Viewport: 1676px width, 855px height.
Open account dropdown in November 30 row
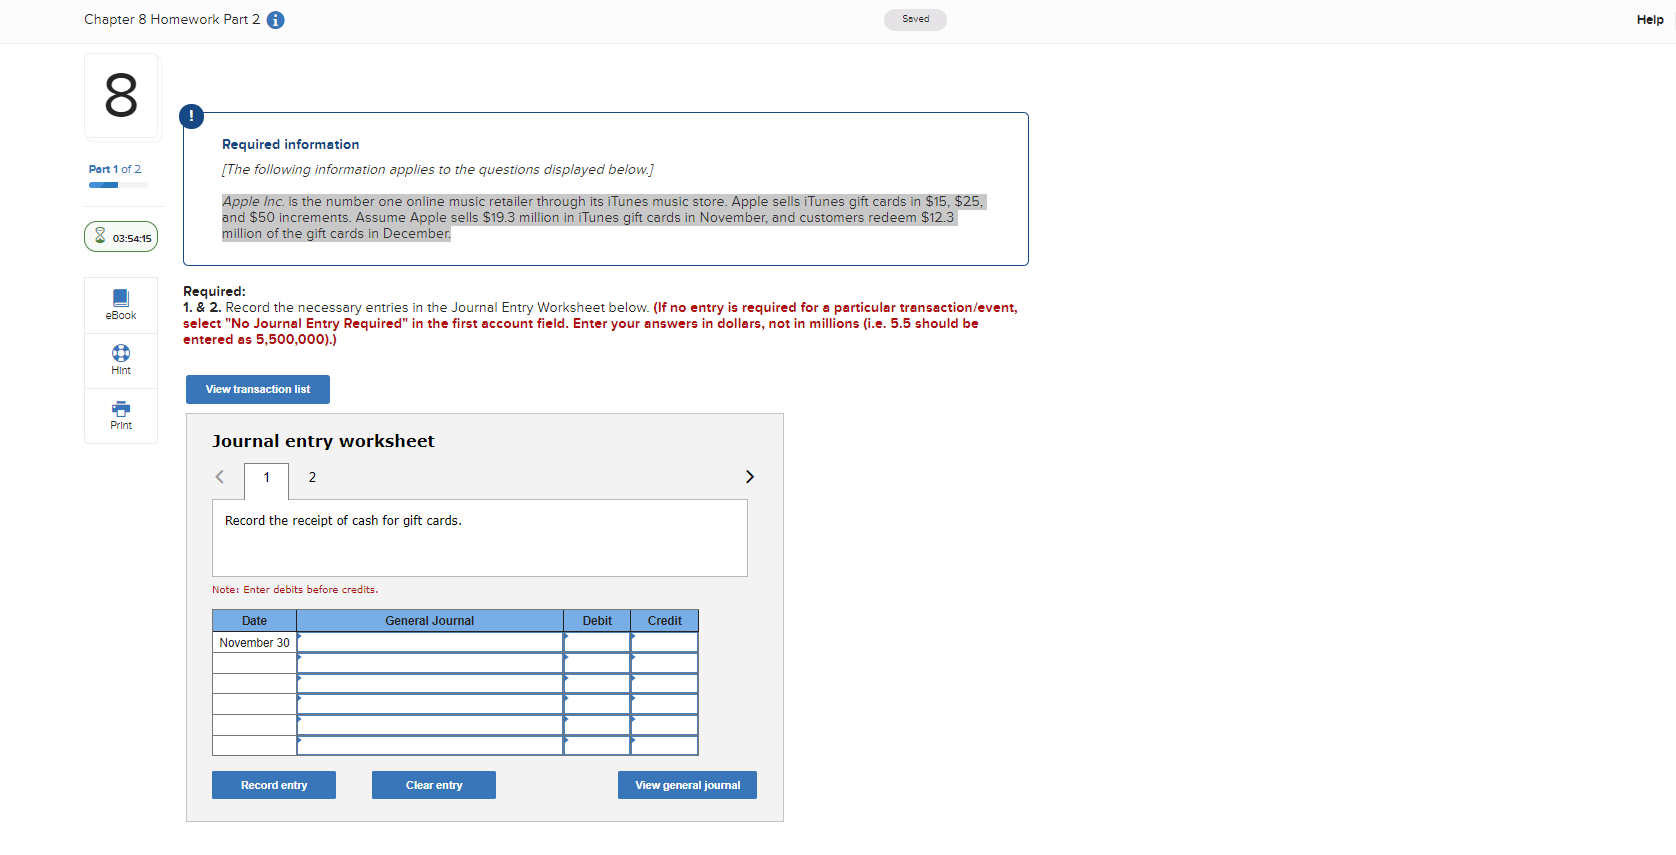(430, 642)
